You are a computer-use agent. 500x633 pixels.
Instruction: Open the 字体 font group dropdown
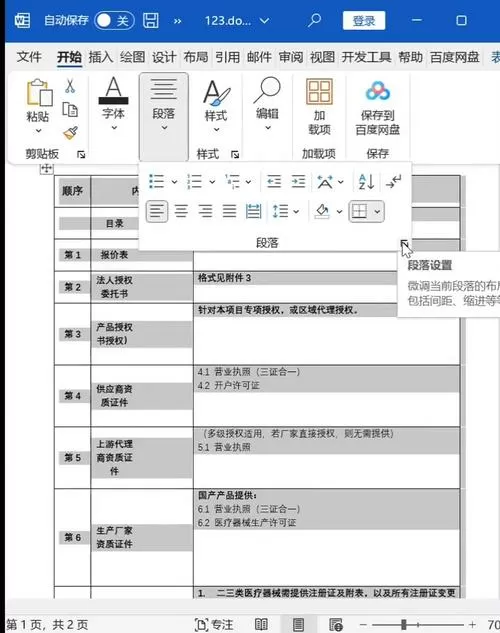(113, 105)
